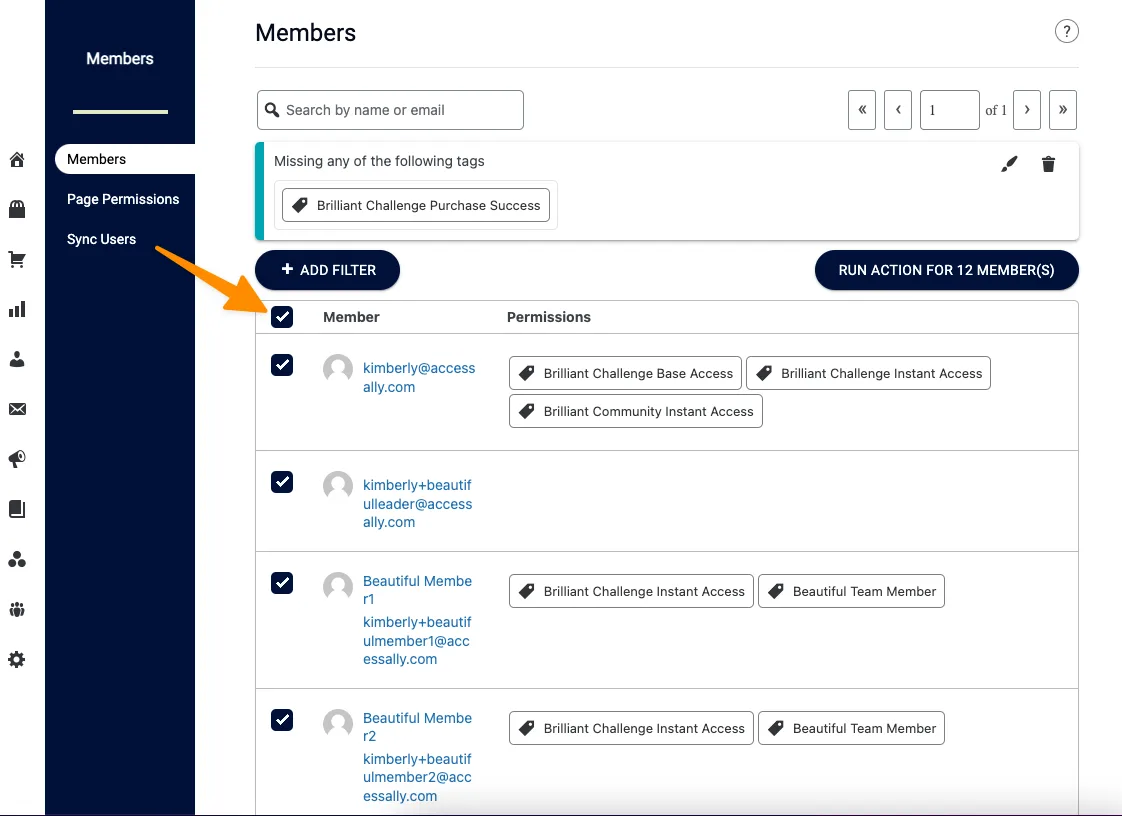This screenshot has width=1122, height=816.
Task: Open the shopping cart sidebar icon
Action: (17, 259)
